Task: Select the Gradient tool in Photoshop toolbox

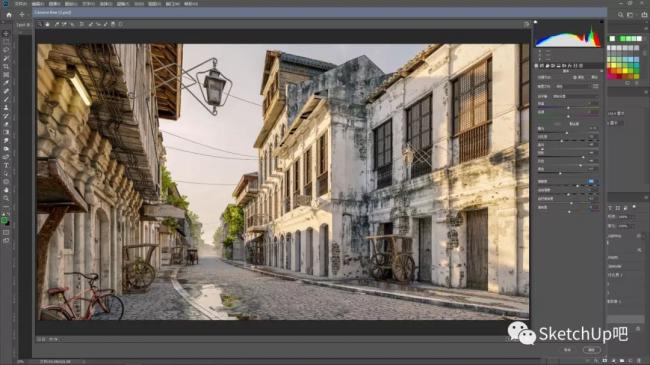Action: 6,132
